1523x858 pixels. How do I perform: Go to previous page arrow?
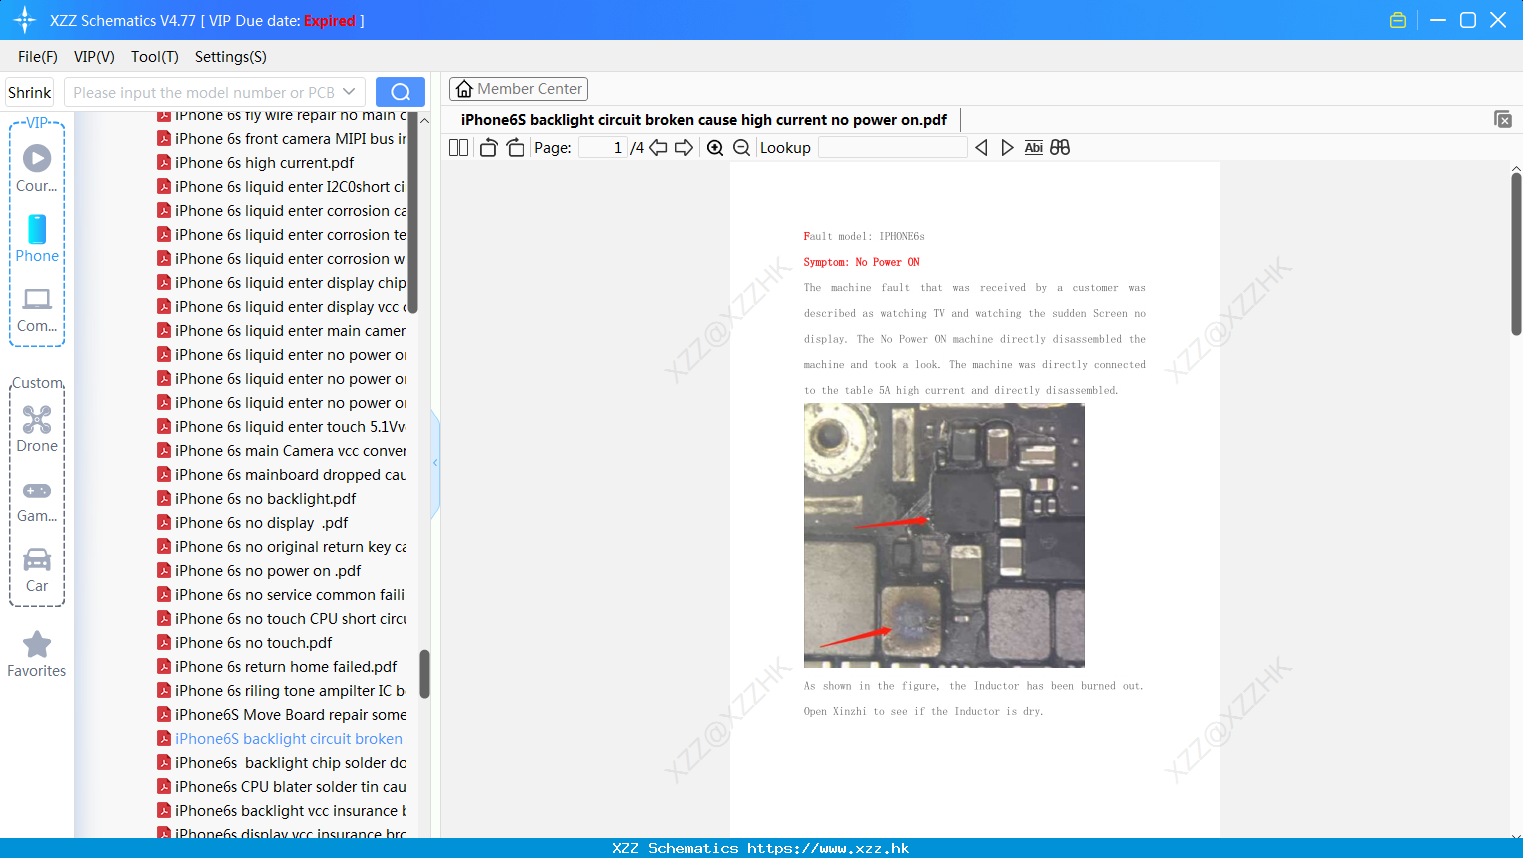click(658, 148)
